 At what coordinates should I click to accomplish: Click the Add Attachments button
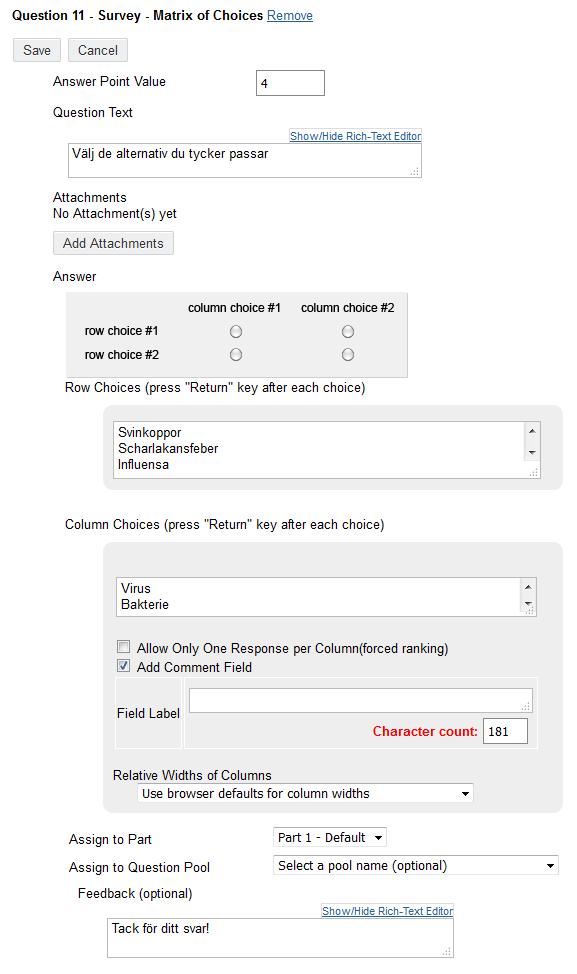tap(113, 243)
